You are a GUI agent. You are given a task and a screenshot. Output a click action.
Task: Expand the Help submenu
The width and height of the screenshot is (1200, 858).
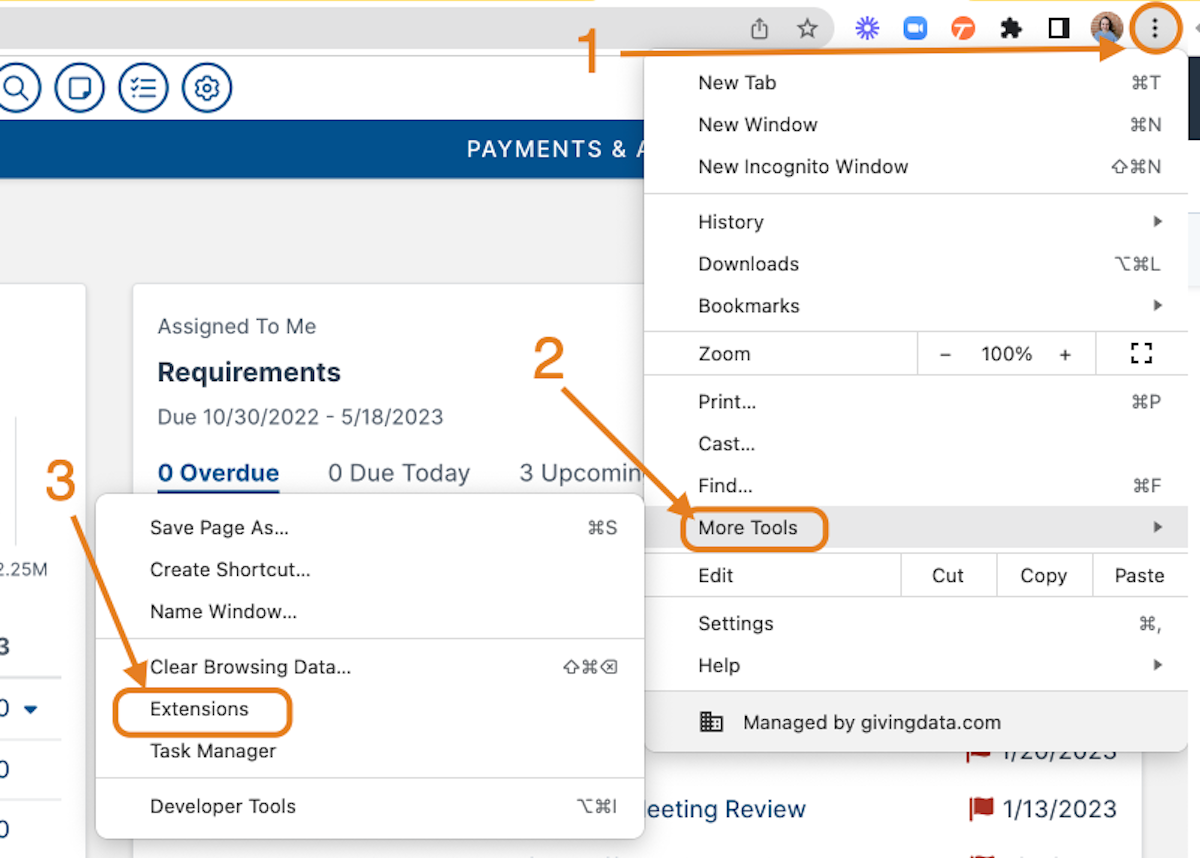tap(915, 666)
